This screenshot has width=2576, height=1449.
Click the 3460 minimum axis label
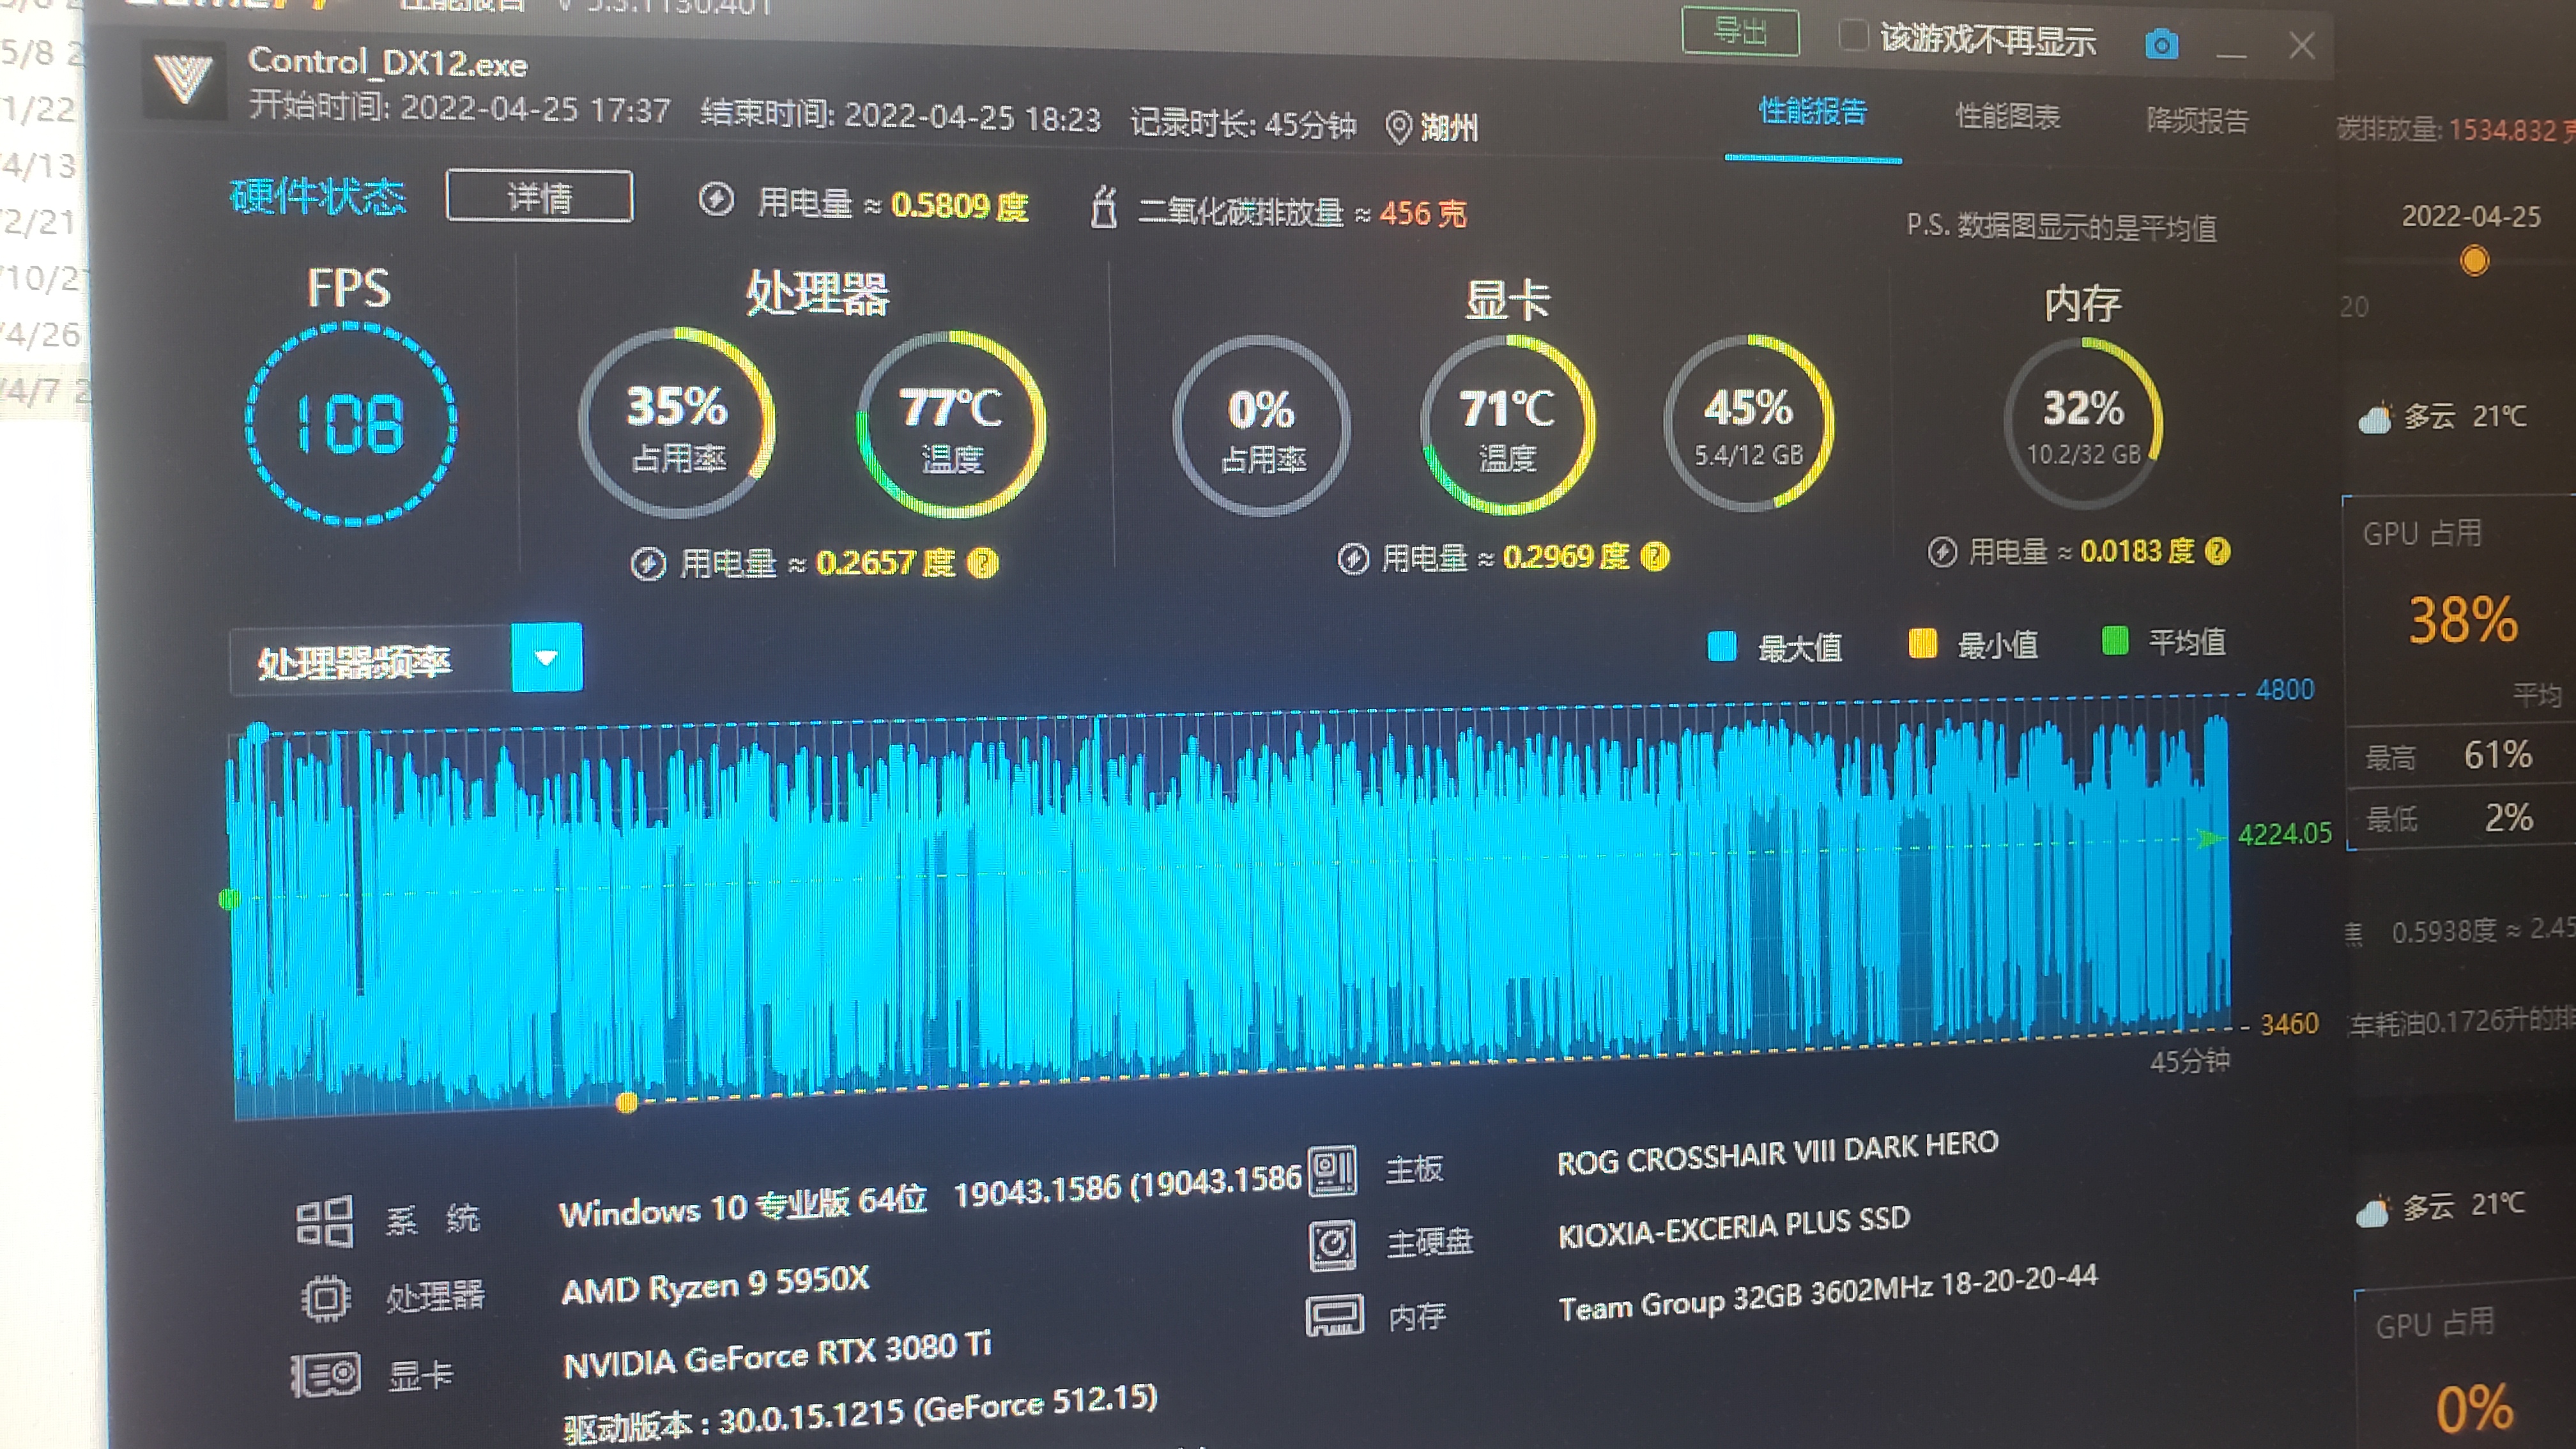pyautogui.click(x=2289, y=1024)
